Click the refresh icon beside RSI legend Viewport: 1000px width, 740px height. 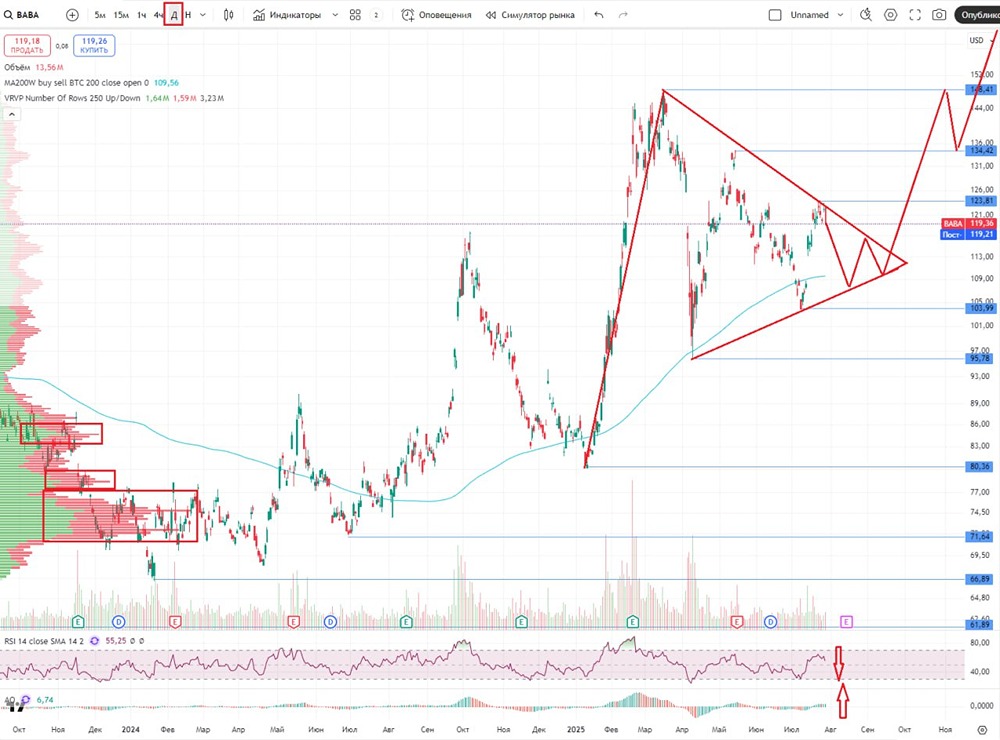tap(94, 640)
